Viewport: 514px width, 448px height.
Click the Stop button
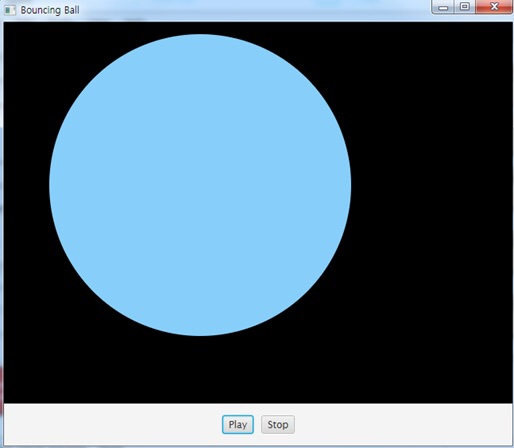coord(278,424)
